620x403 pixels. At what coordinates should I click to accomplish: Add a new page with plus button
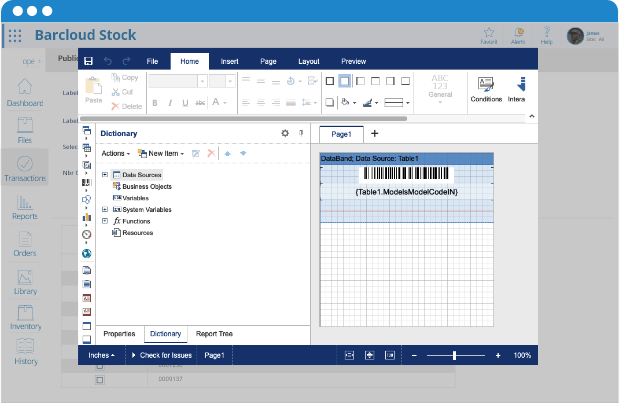(x=374, y=134)
